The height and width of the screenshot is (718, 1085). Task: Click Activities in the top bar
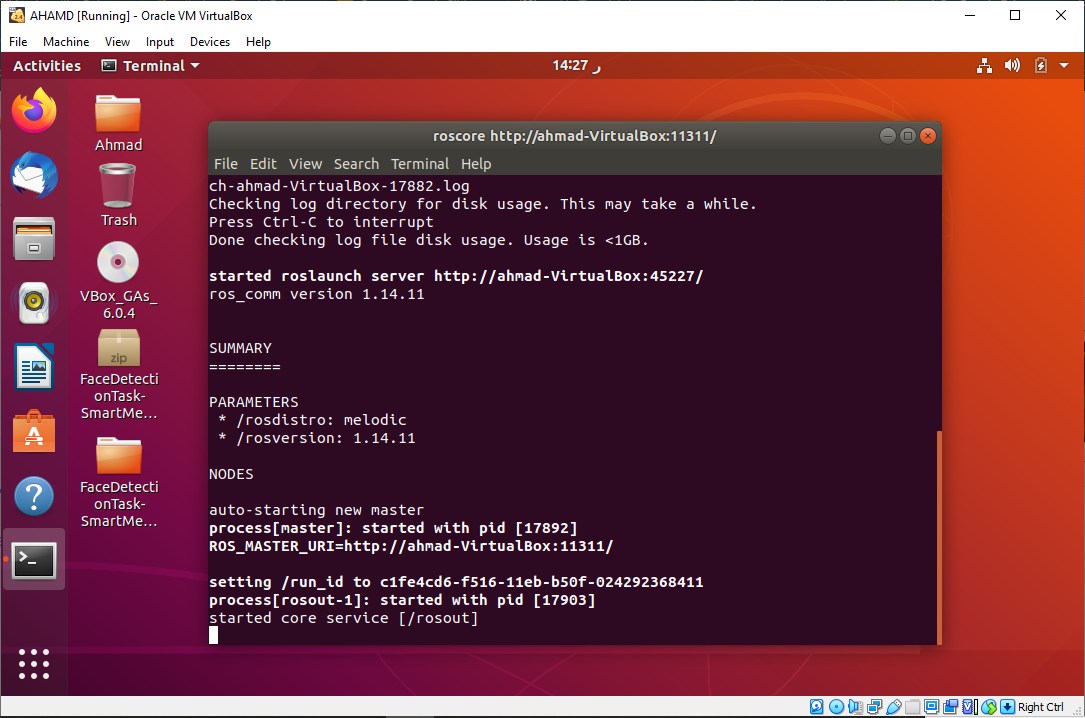coord(46,65)
